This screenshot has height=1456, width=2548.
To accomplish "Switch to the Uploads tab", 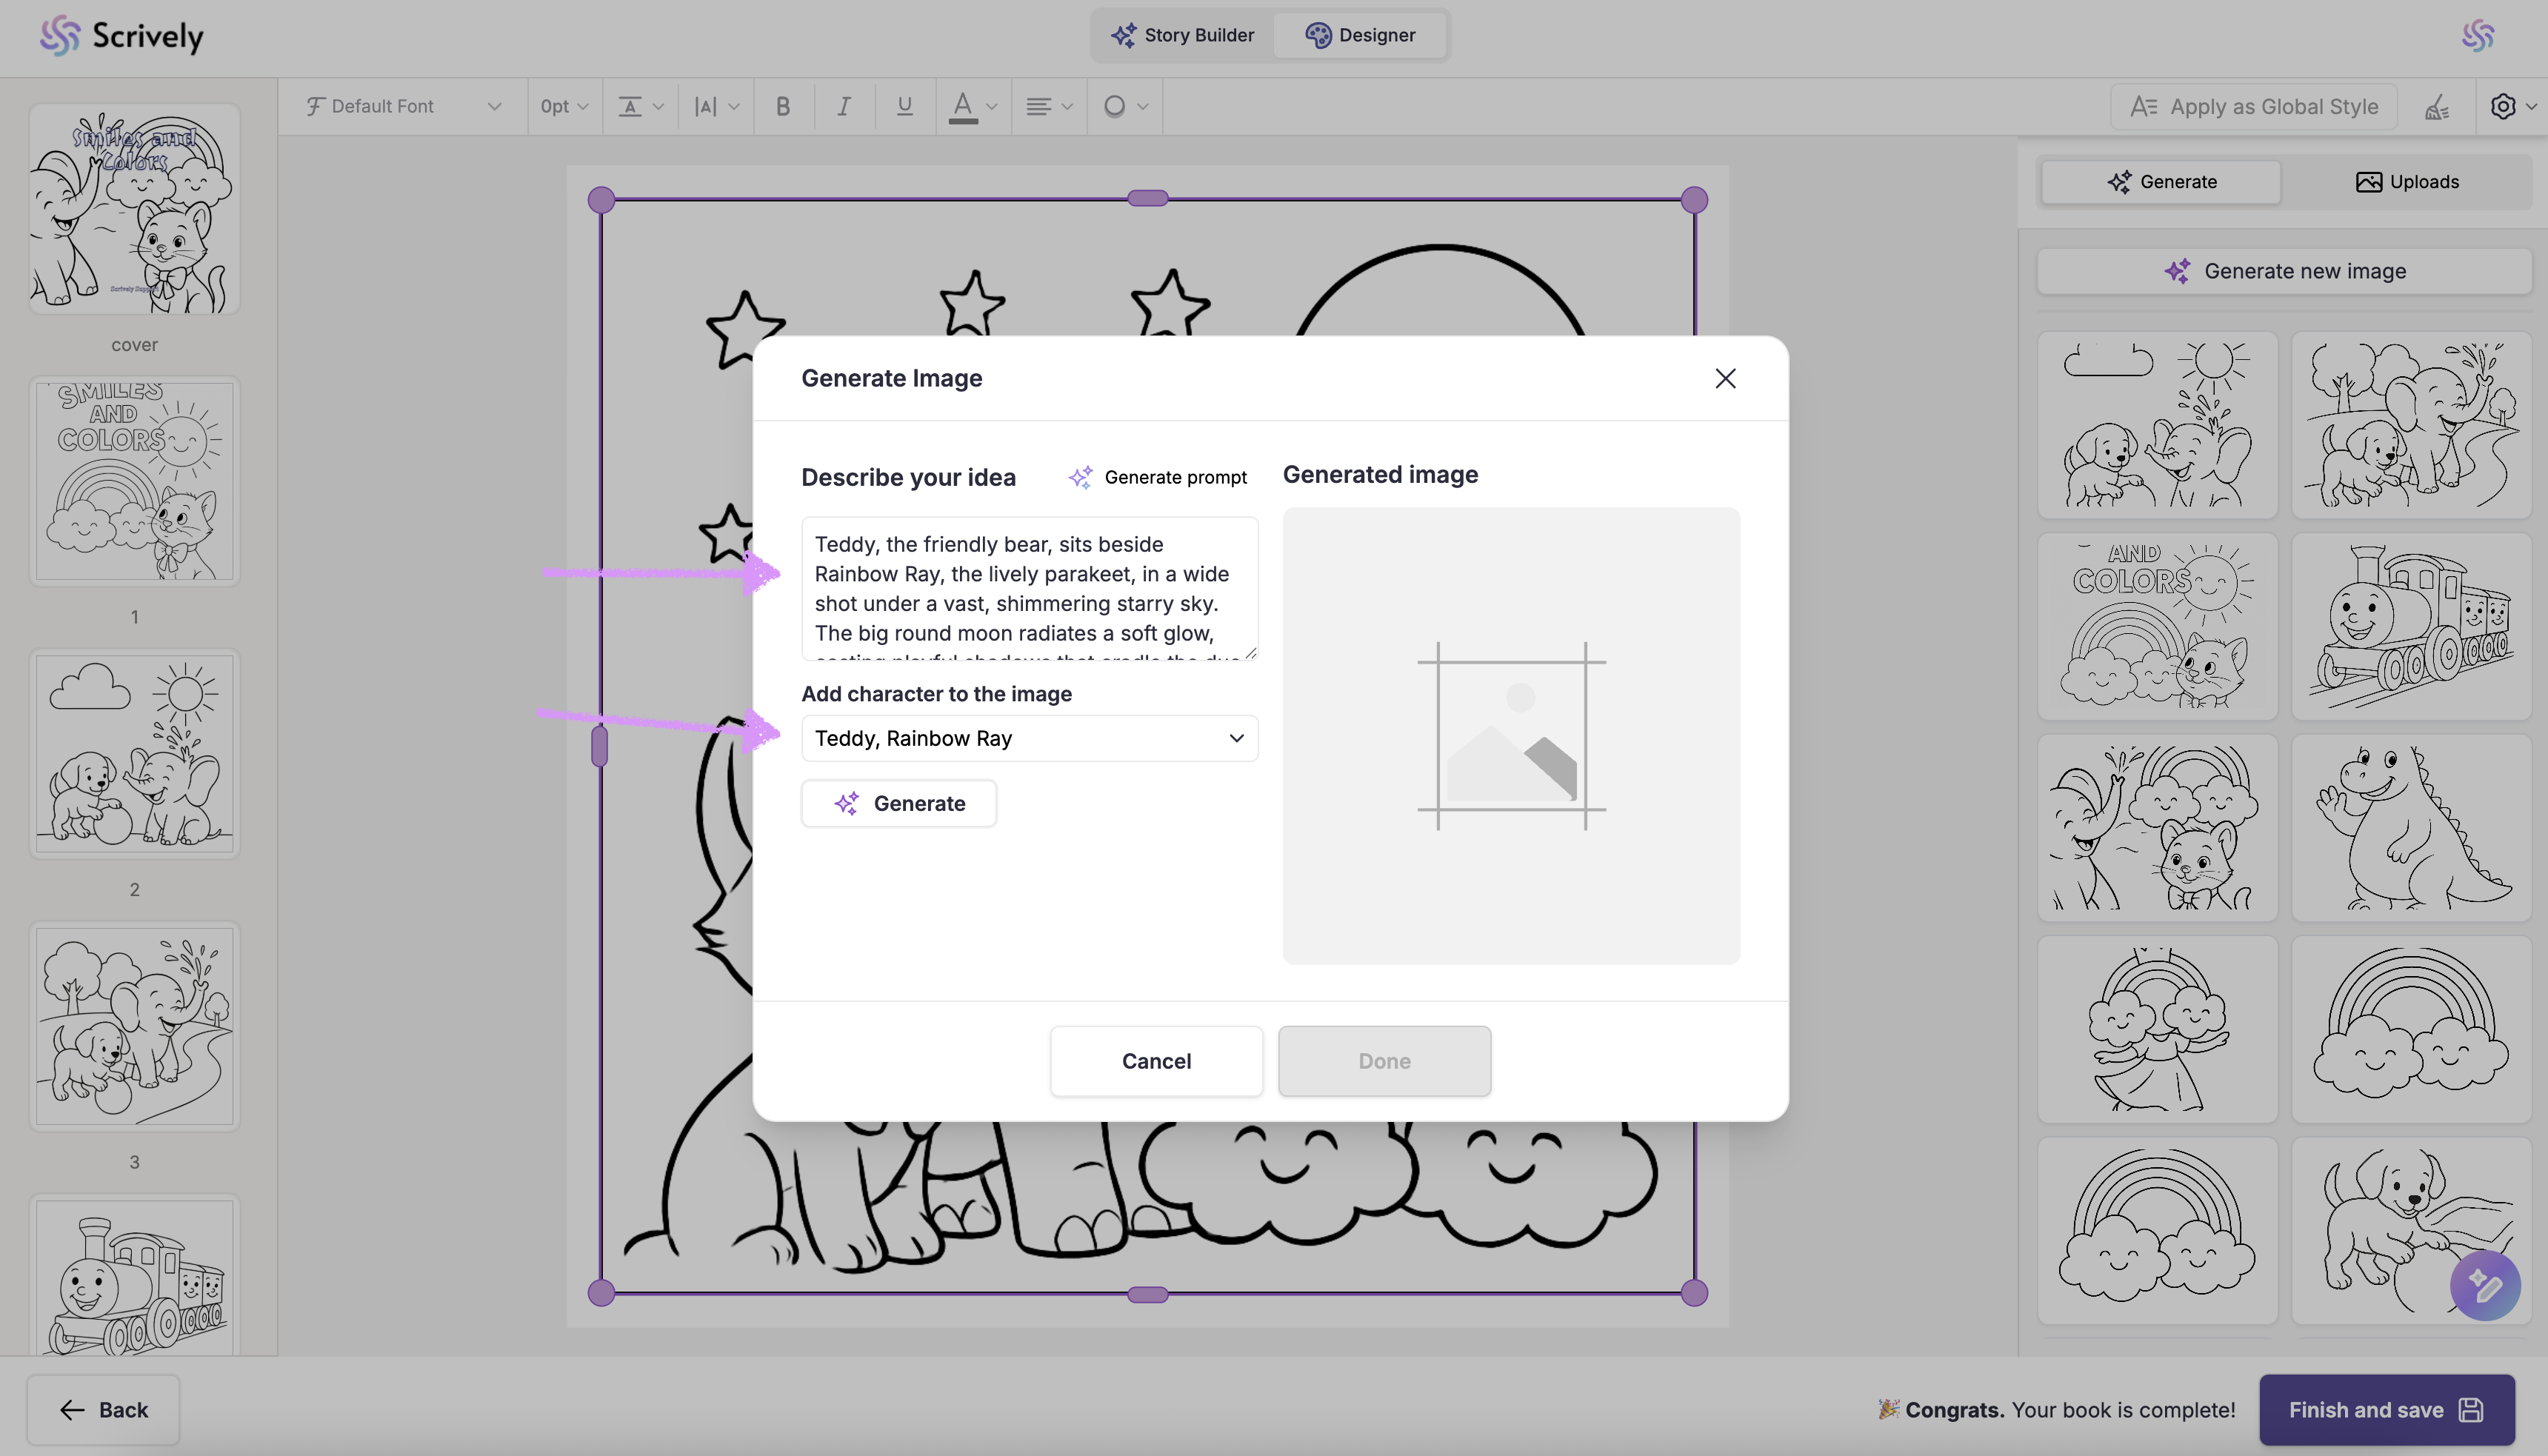I will click(2407, 182).
